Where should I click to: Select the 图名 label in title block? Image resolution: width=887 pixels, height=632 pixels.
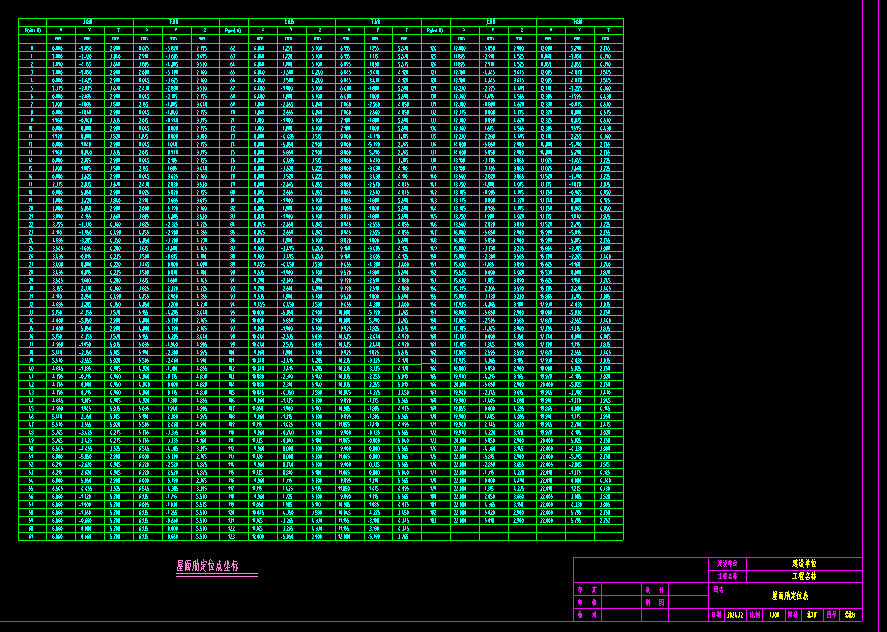pyautogui.click(x=718, y=590)
